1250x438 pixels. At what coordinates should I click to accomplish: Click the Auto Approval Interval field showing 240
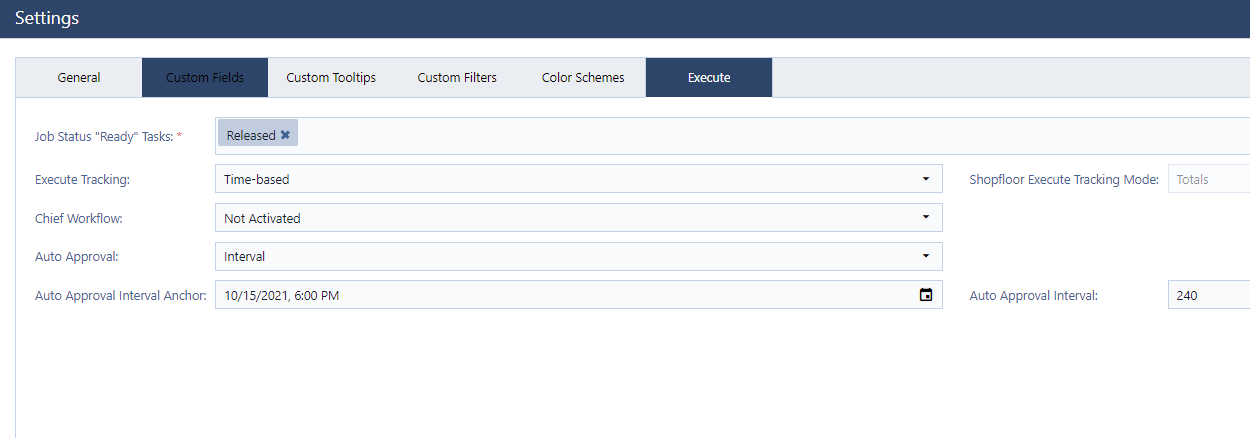click(x=1209, y=295)
